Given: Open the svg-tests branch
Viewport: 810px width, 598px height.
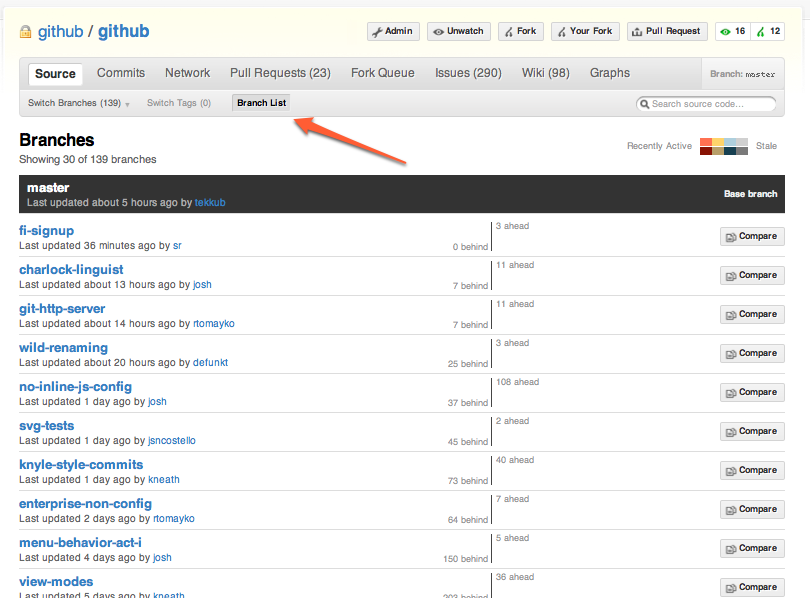Looking at the screenshot, I should (x=46, y=426).
